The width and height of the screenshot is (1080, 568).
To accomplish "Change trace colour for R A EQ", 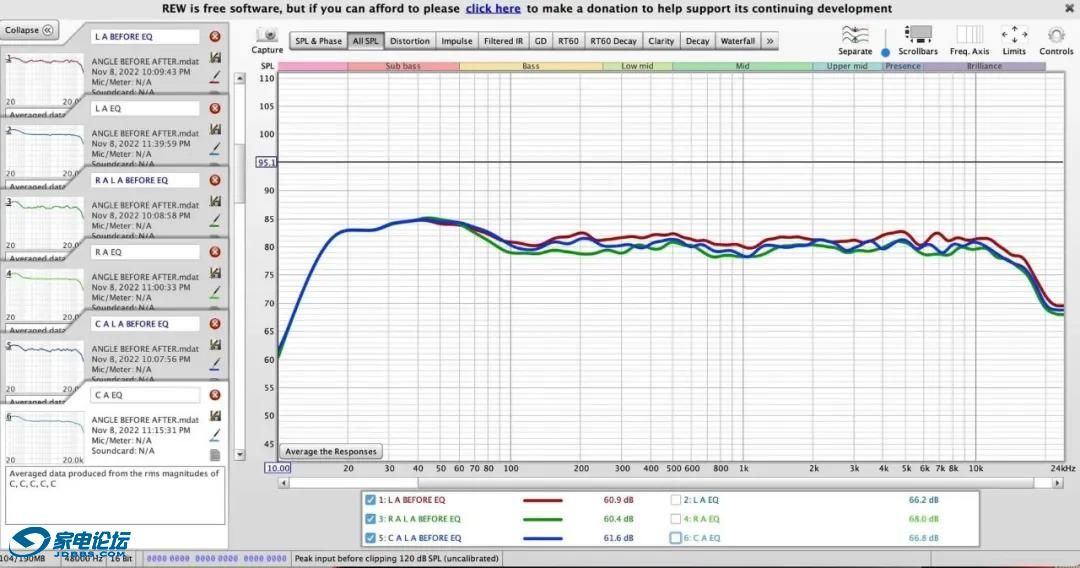I will [216, 292].
